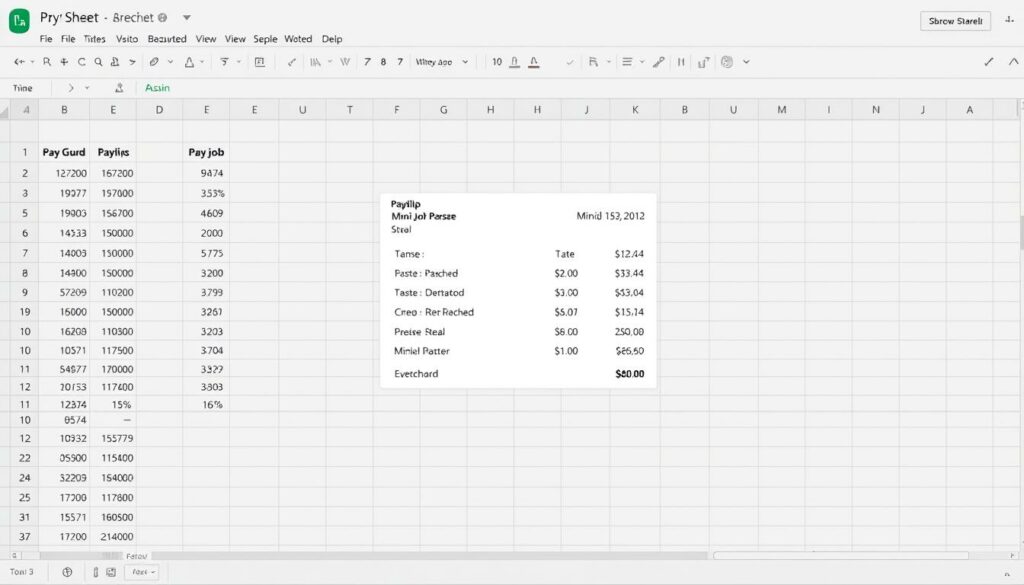1024x585 pixels.
Task: Click the round globe icon in toolbar
Action: [727, 62]
